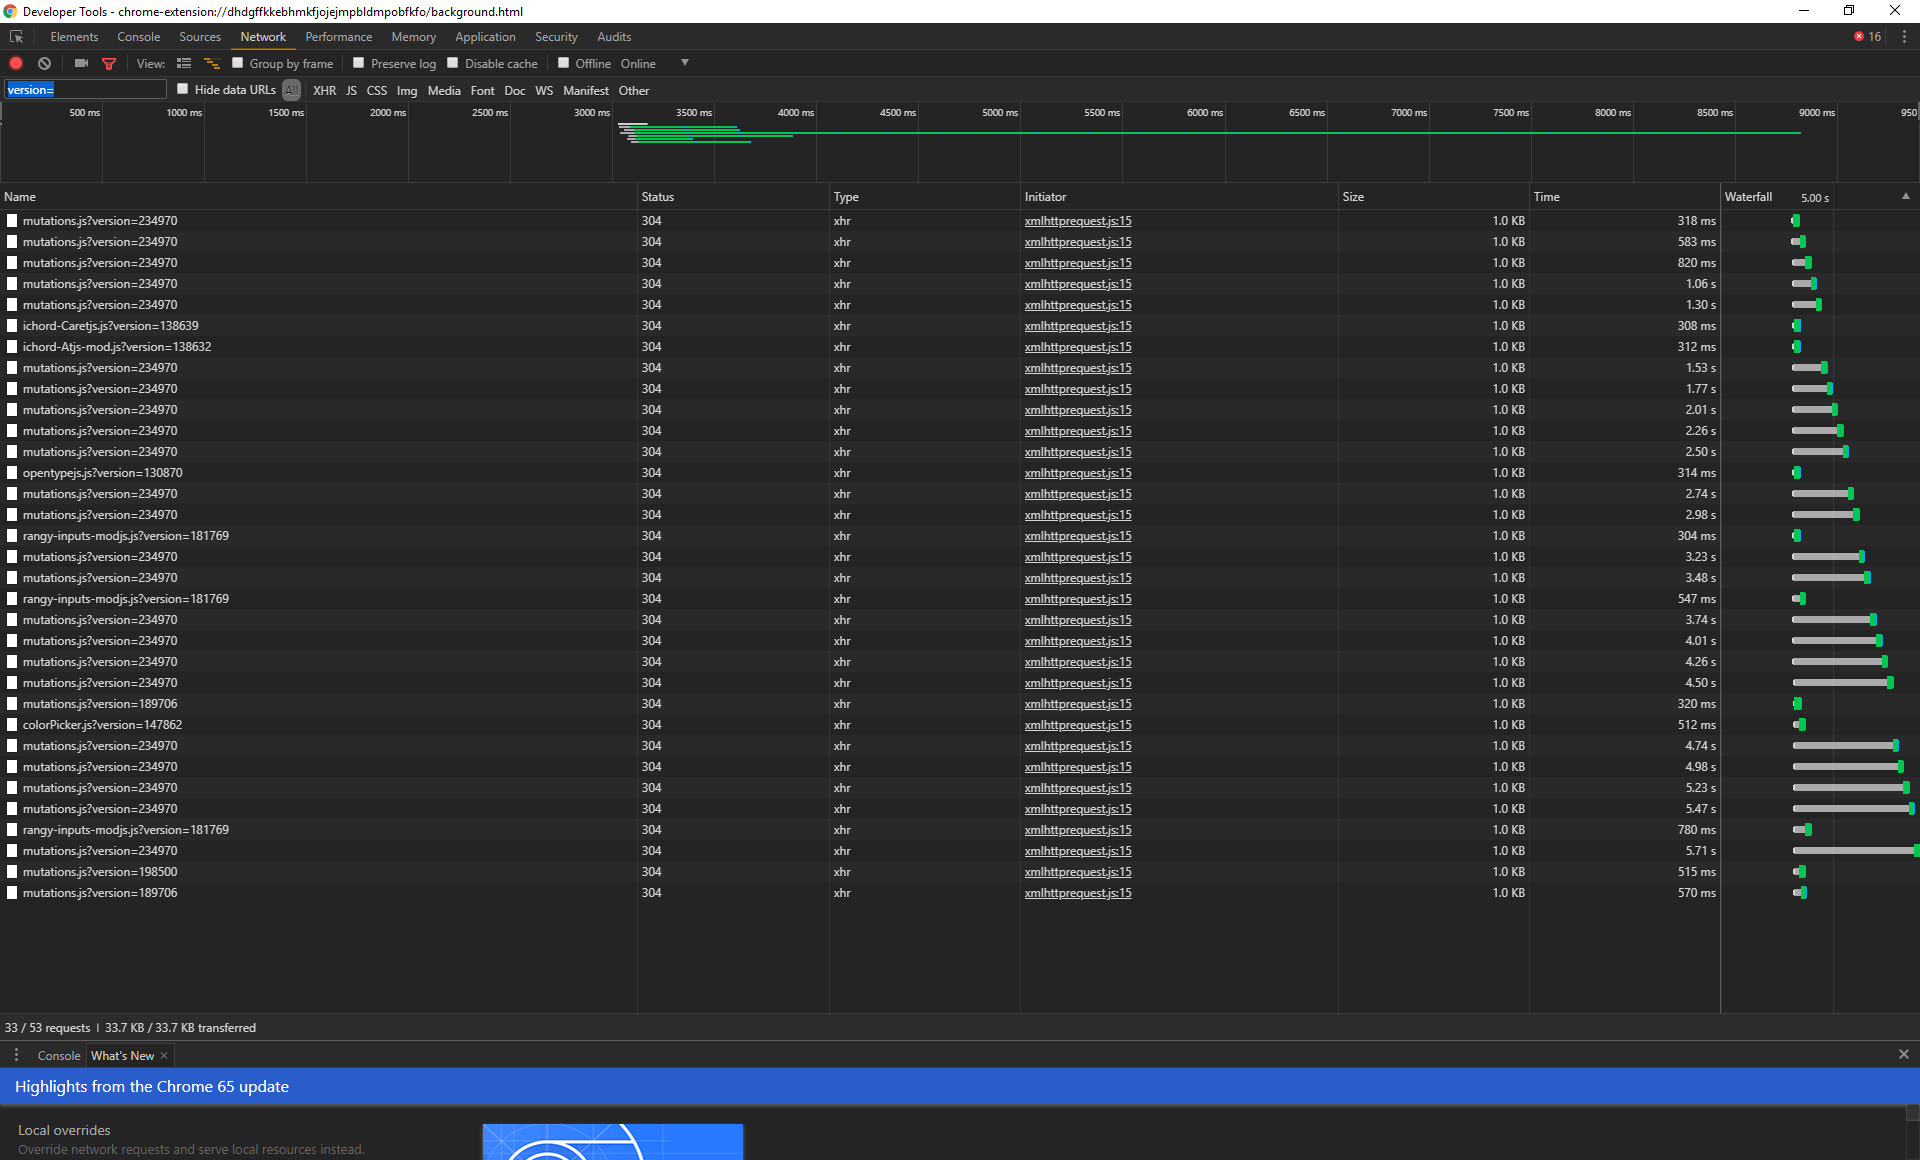Image resolution: width=1920 pixels, height=1160 pixels.
Task: Open the Console drawer tab
Action: pos(58,1055)
